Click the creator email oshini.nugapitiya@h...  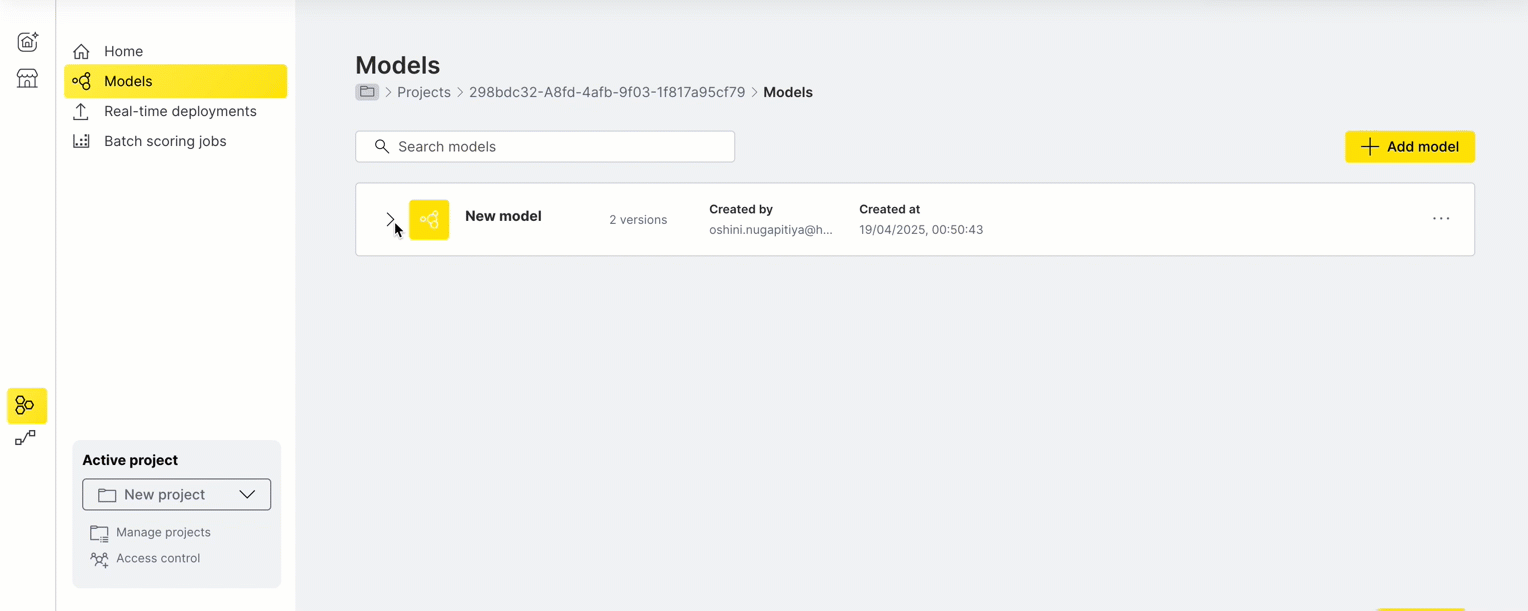coord(771,230)
